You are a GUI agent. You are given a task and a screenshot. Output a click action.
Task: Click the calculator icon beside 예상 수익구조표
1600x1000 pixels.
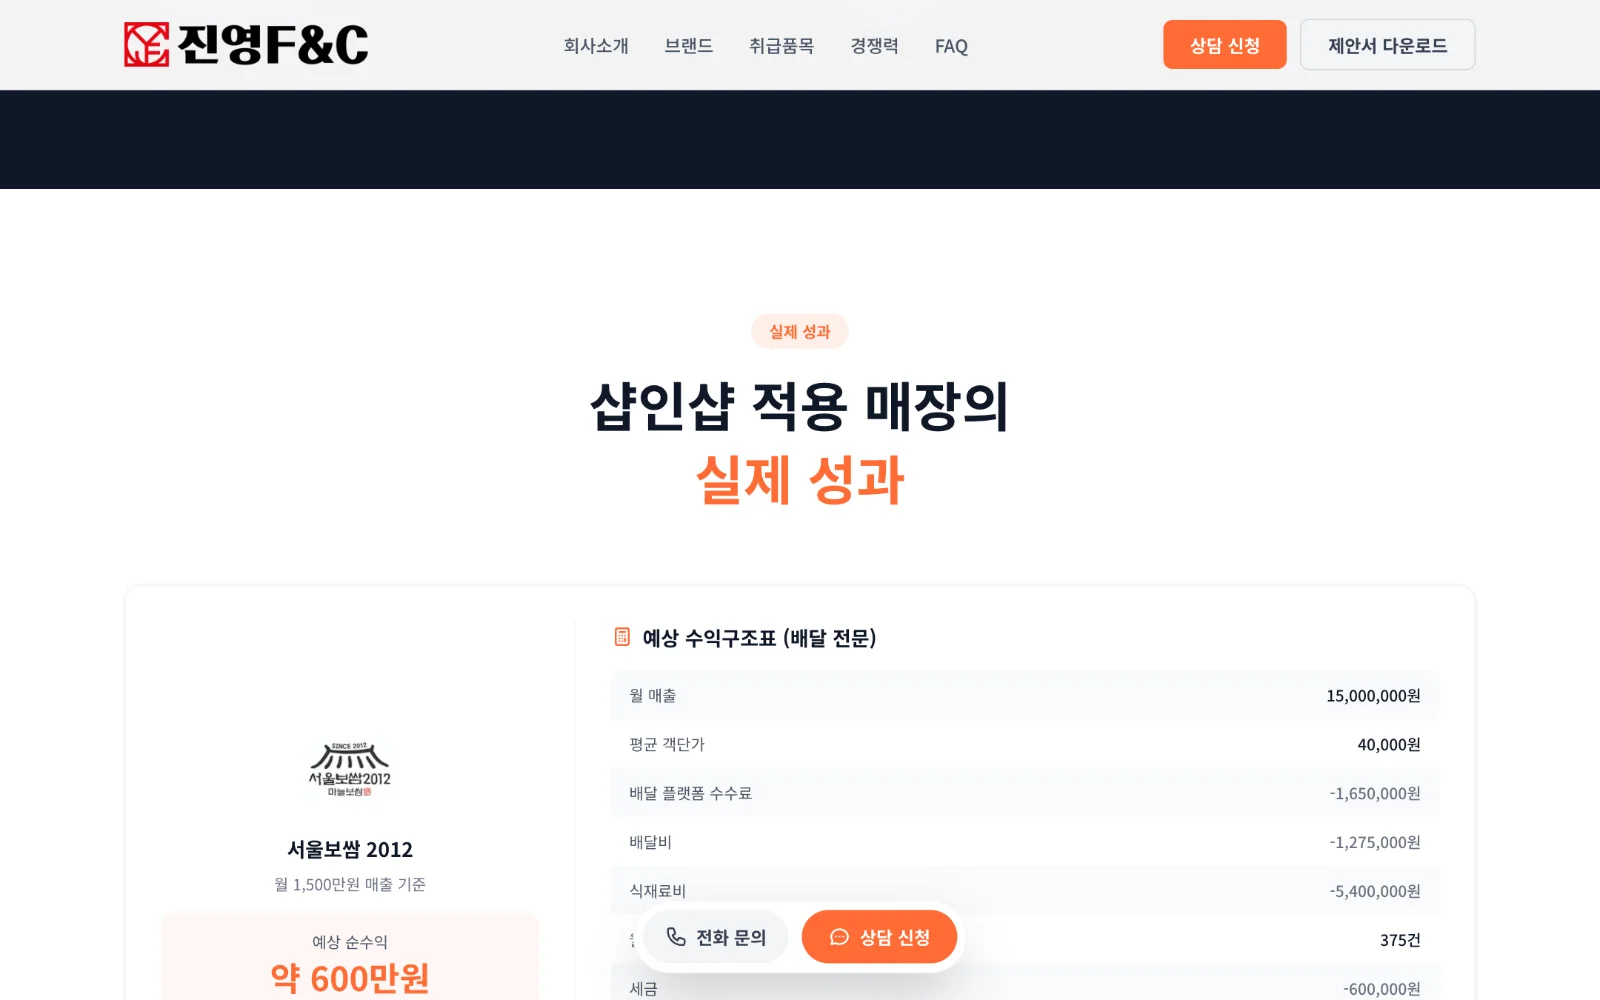(x=622, y=637)
